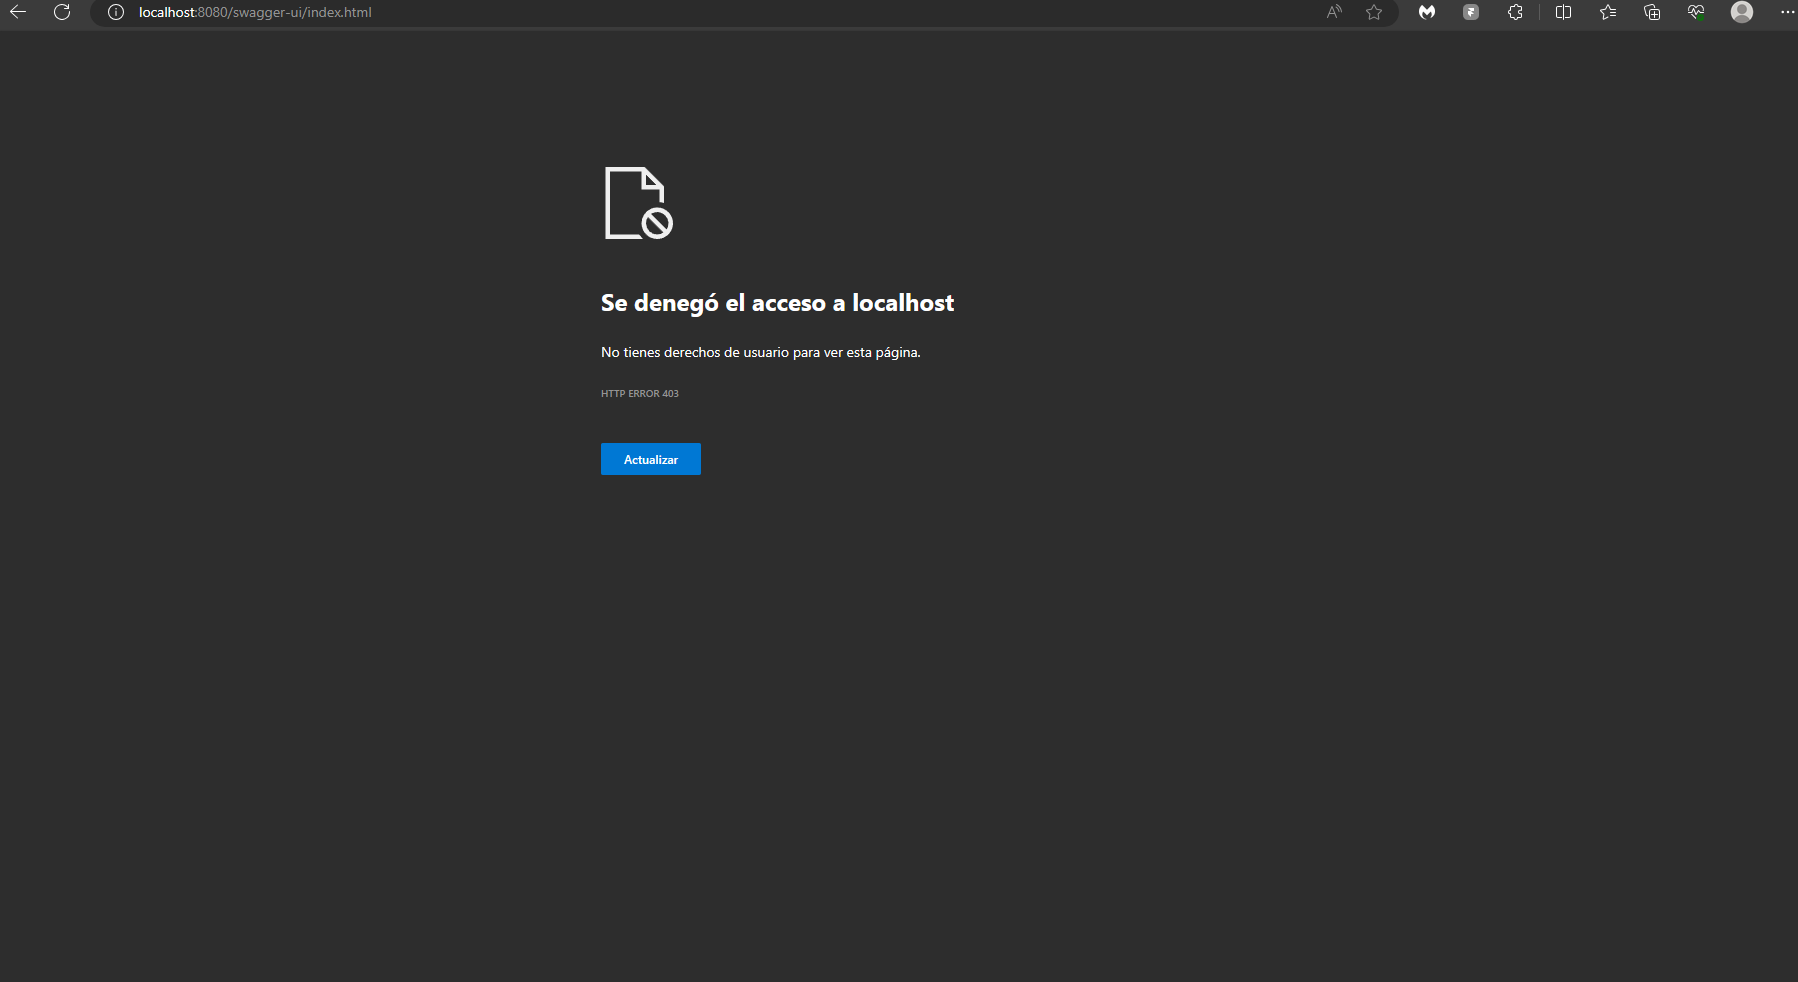
Task: Click the Actualizar button
Action: 651,459
